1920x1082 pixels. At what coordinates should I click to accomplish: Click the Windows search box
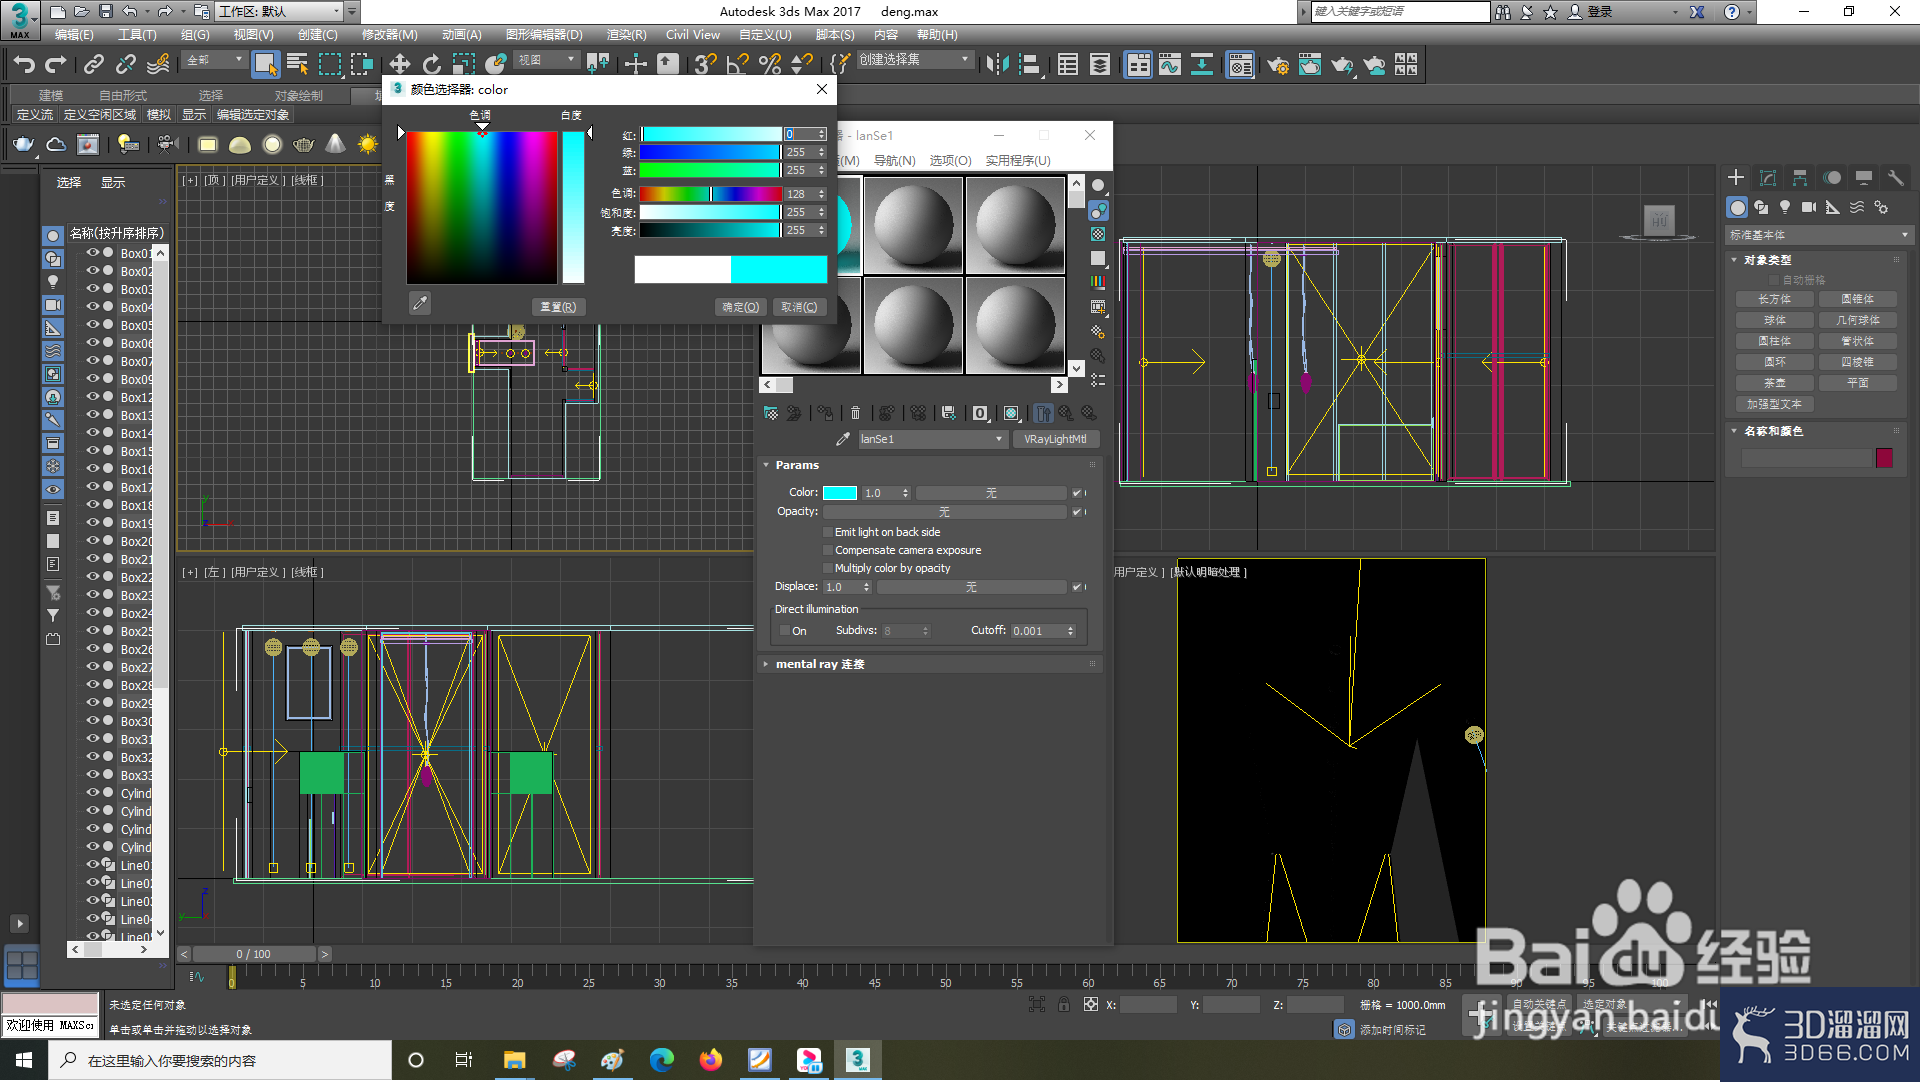click(x=220, y=1061)
